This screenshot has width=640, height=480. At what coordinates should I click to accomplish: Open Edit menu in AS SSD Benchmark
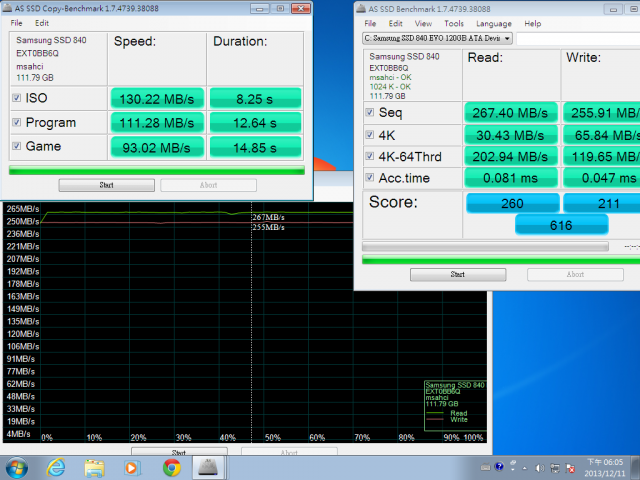396,24
